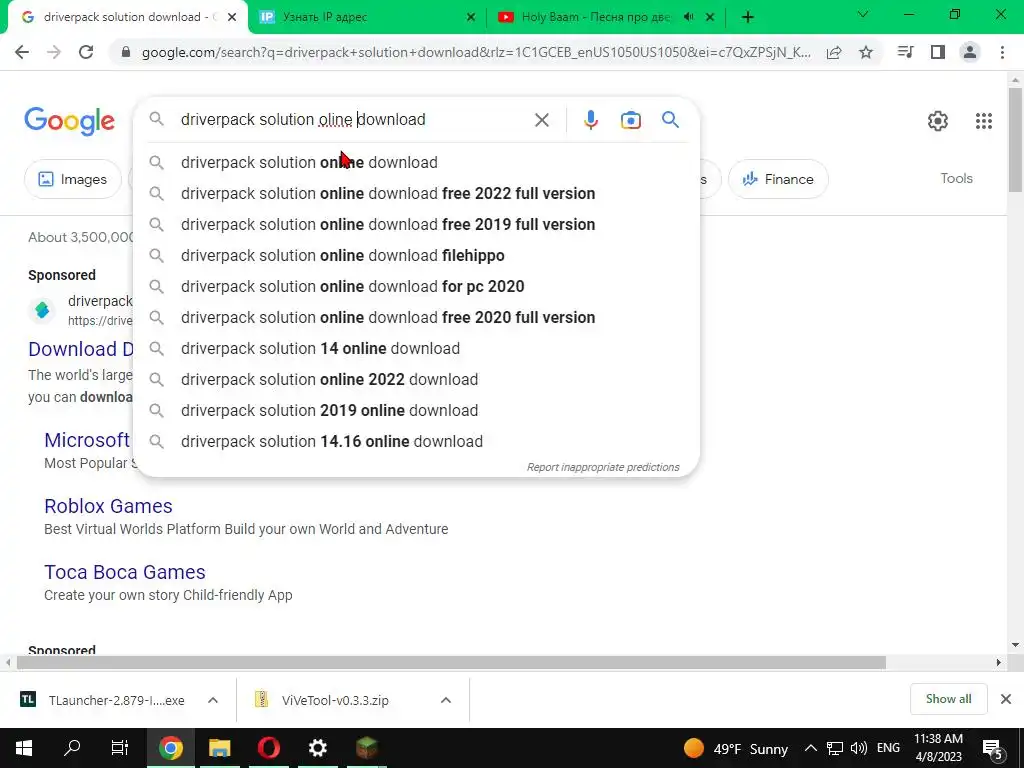Open Chrome three-dot menu
This screenshot has width=1024, height=768.
pos(1002,52)
